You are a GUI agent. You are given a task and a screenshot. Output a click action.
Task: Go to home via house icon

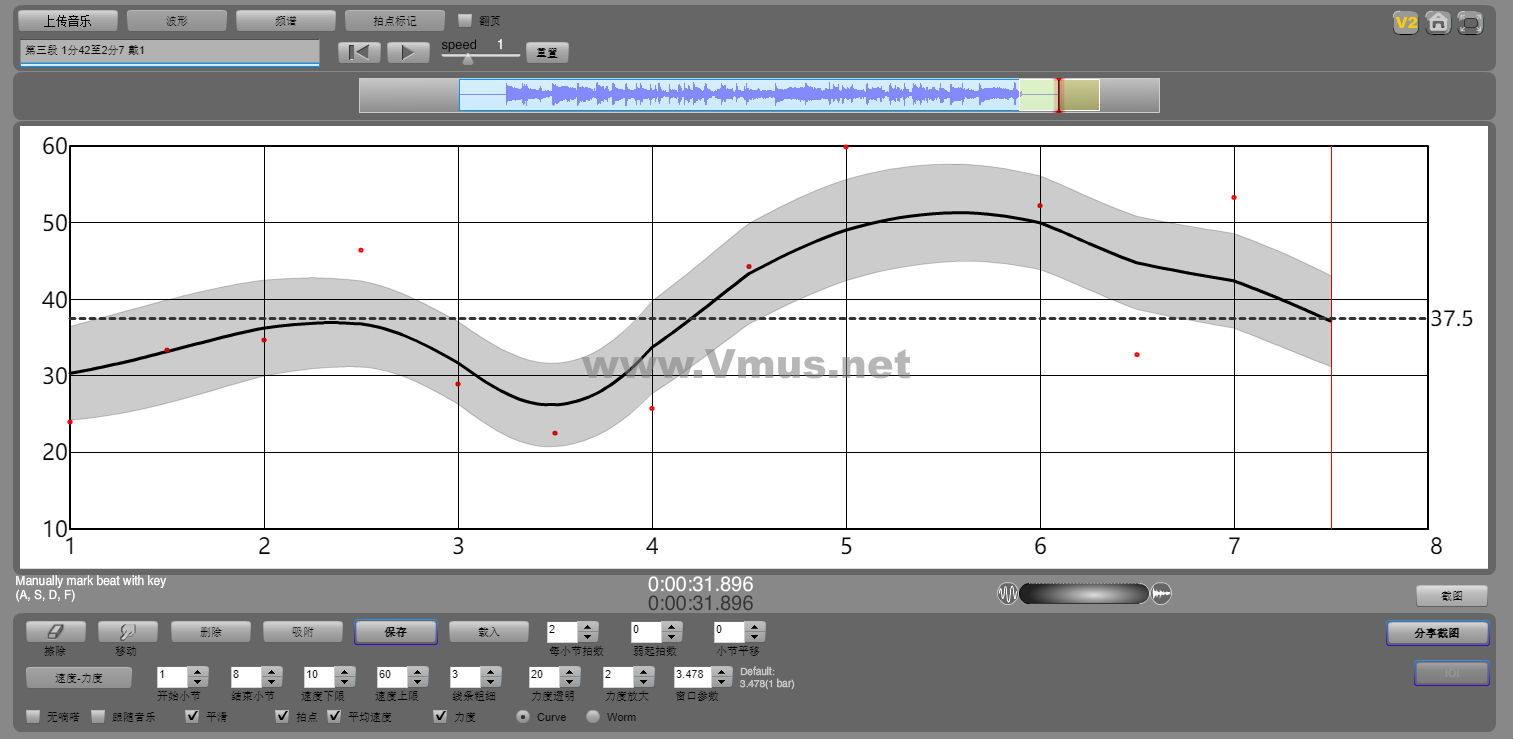click(x=1438, y=22)
